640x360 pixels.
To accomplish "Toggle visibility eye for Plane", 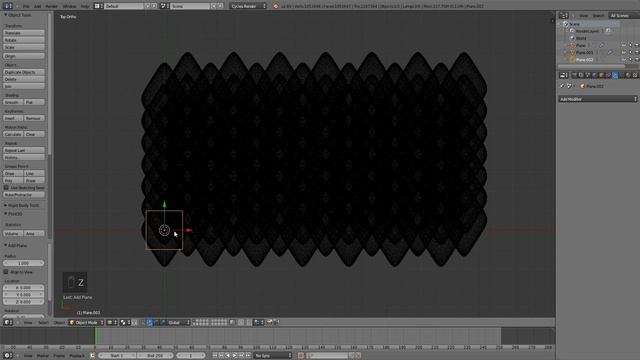I will point(624,45).
